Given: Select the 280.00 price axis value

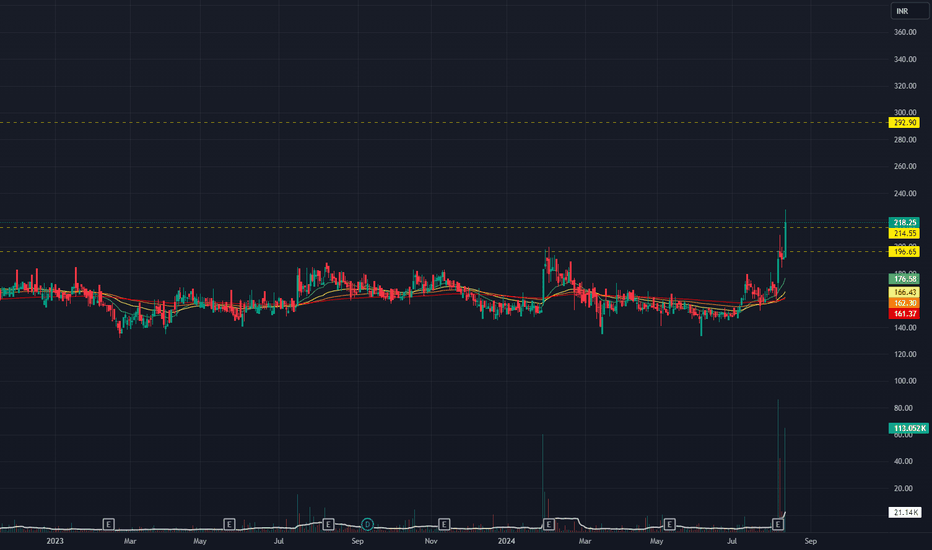Looking at the screenshot, I should (905, 140).
